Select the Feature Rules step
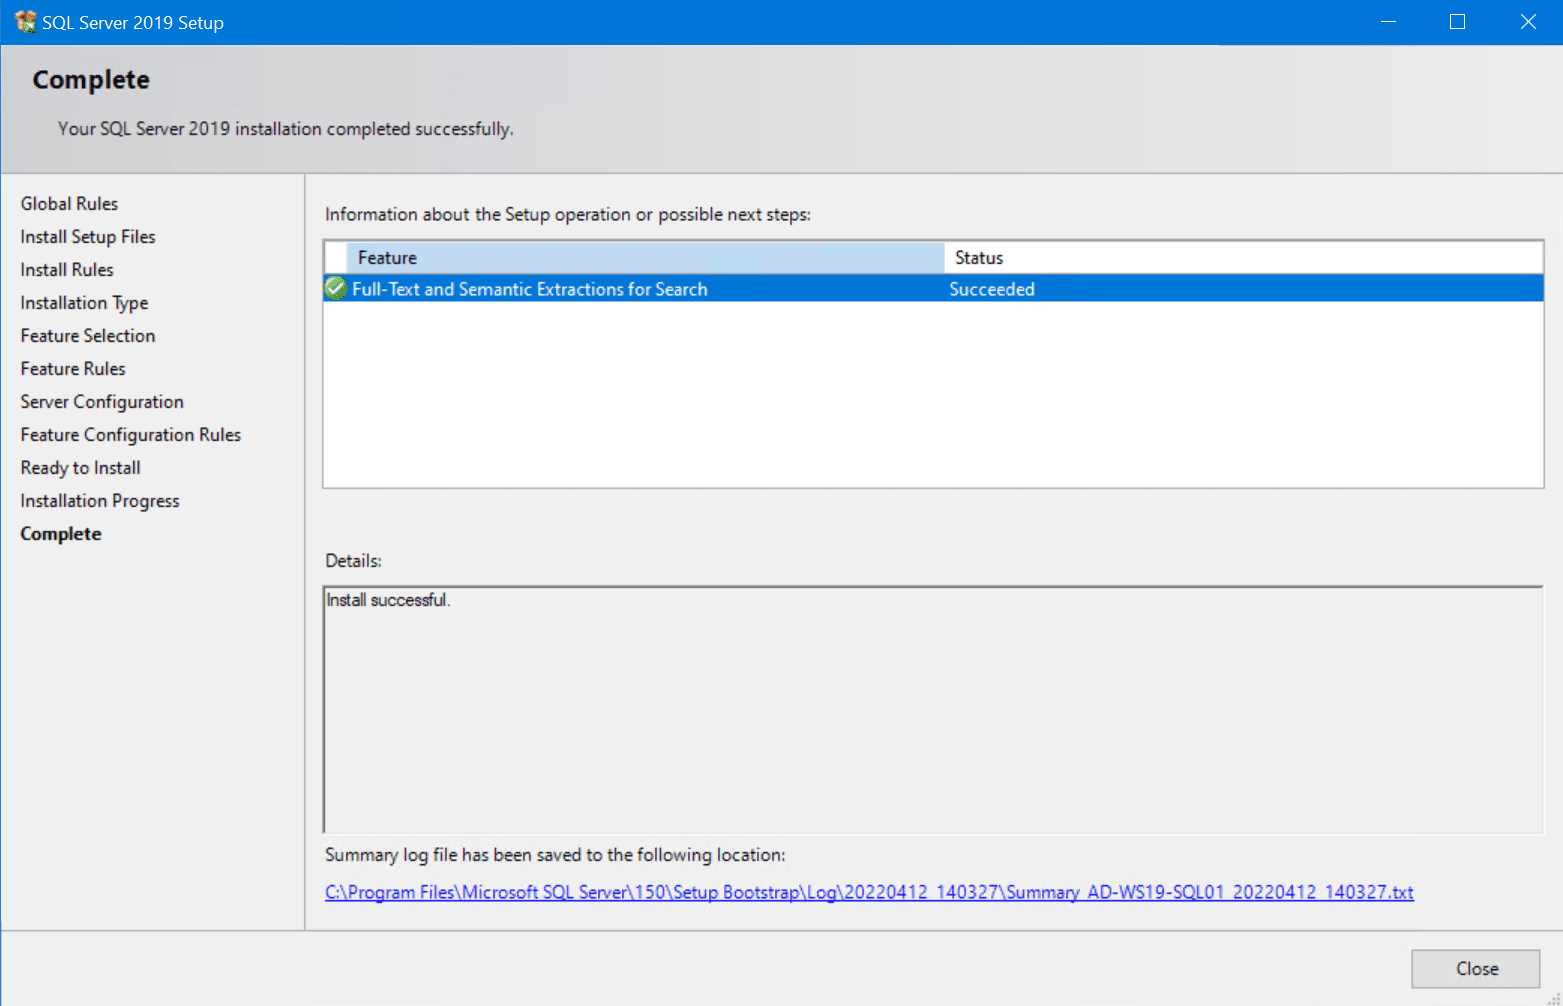The image size is (1563, 1006). click(72, 368)
